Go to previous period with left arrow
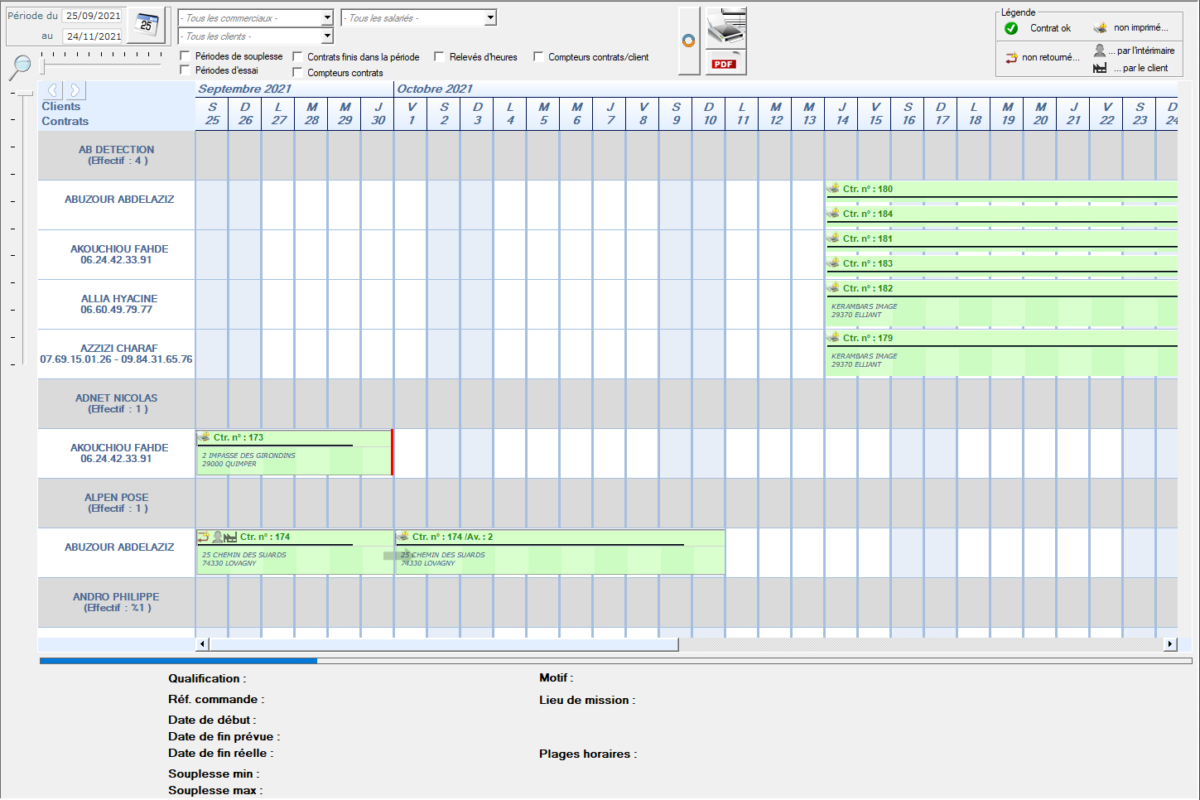Viewport: 1200px width, 800px height. 54,90
